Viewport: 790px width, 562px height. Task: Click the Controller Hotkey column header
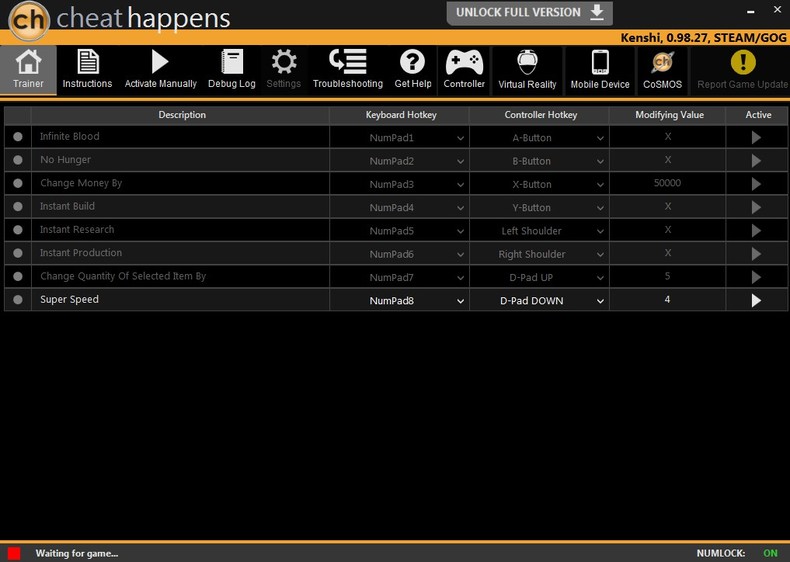[x=540, y=115]
